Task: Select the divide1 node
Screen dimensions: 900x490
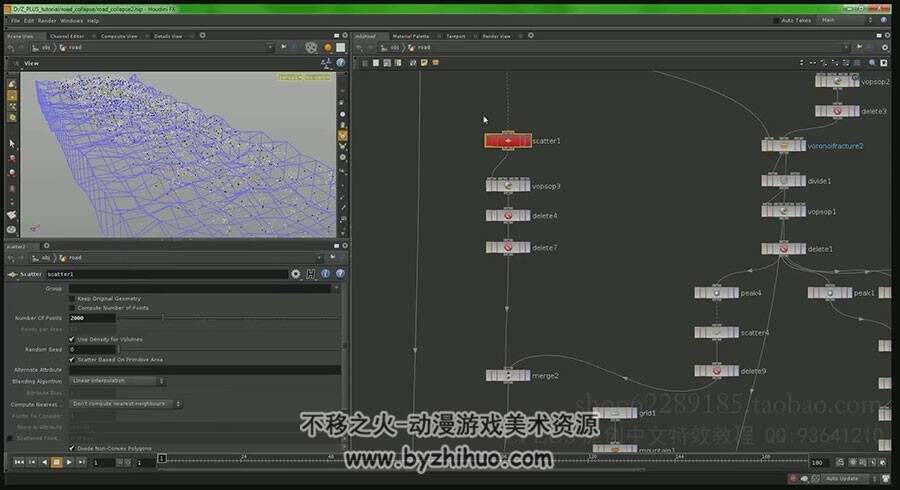Action: point(783,181)
